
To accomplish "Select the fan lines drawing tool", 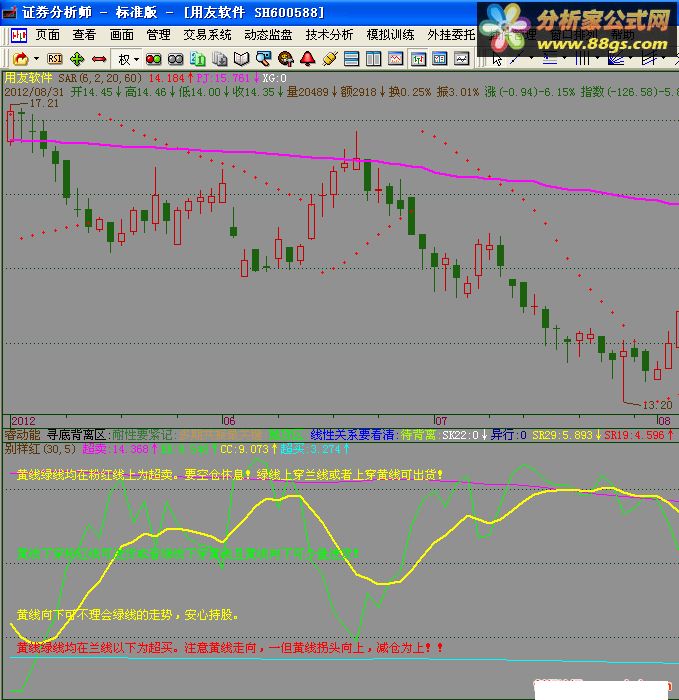I will click(616, 59).
